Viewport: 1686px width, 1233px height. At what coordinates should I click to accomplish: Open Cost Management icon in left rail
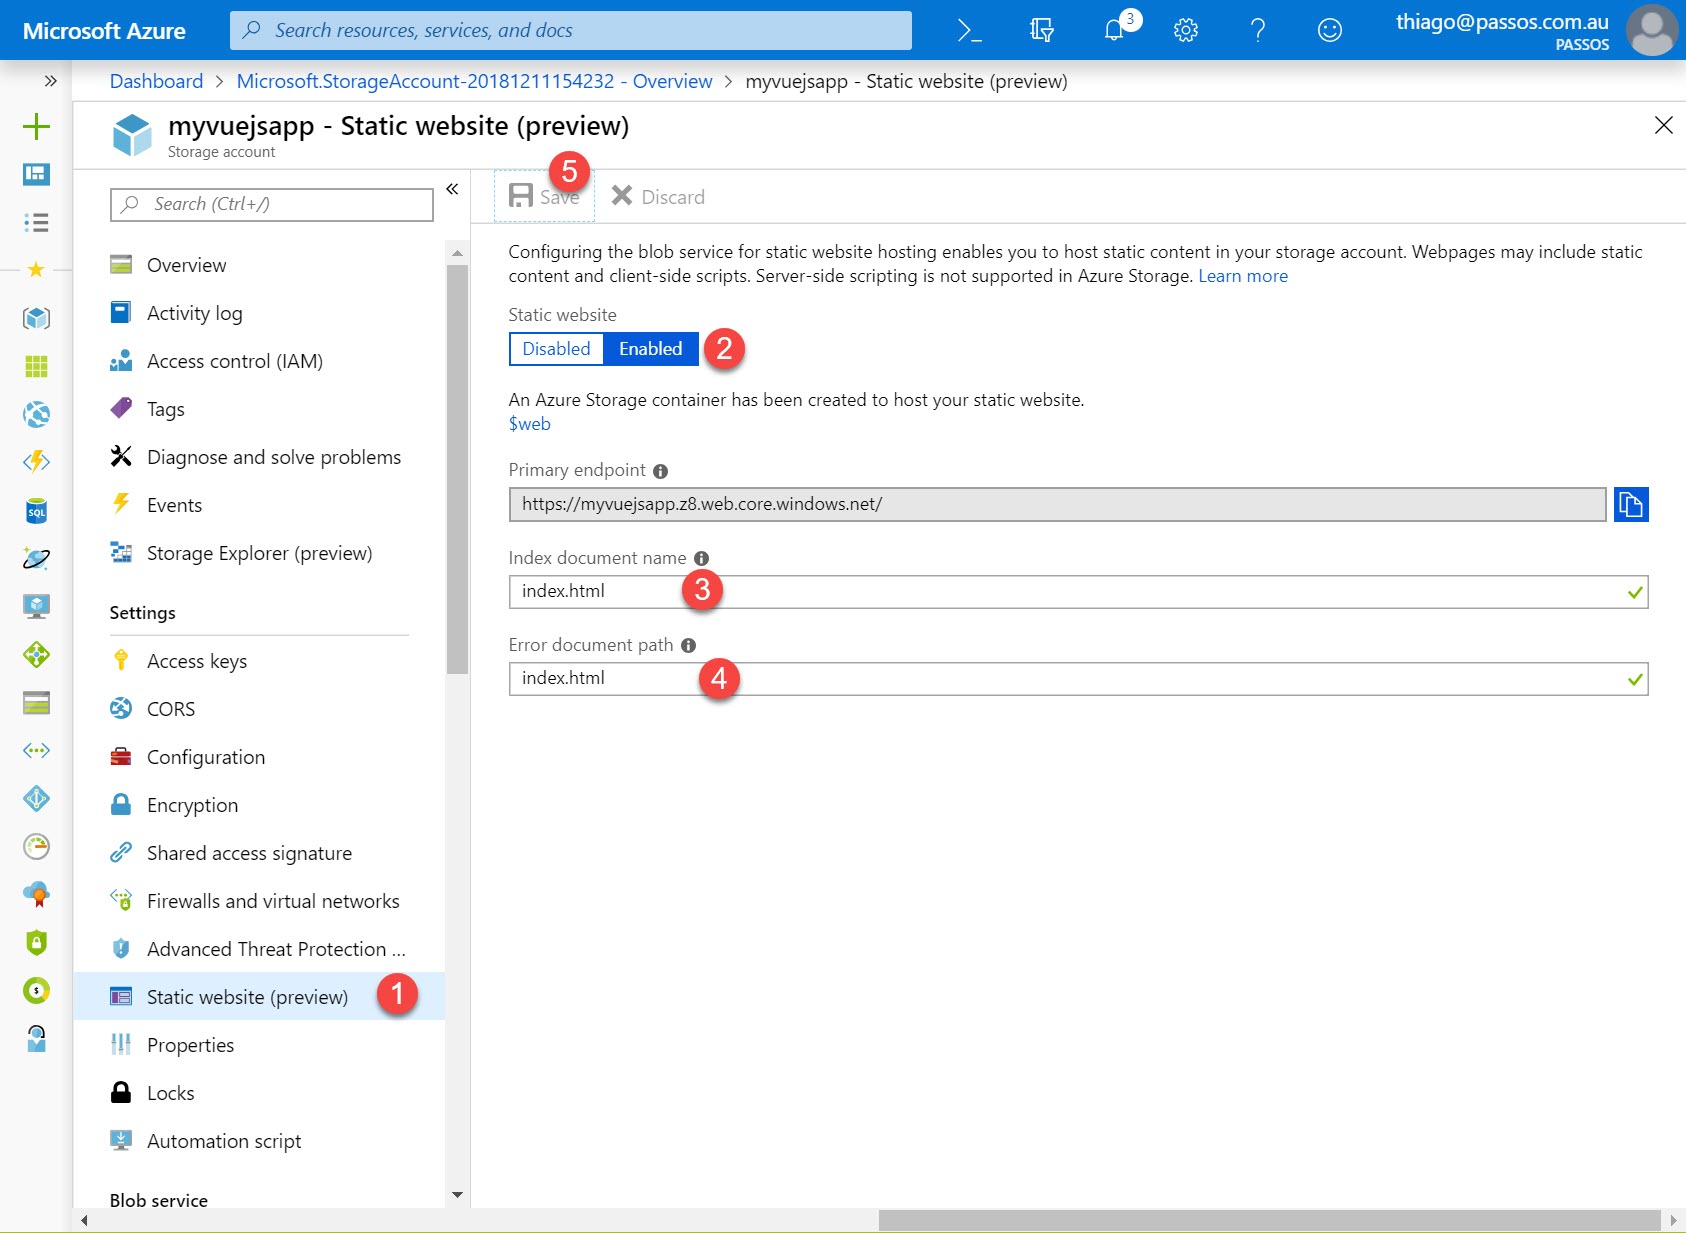(x=36, y=990)
